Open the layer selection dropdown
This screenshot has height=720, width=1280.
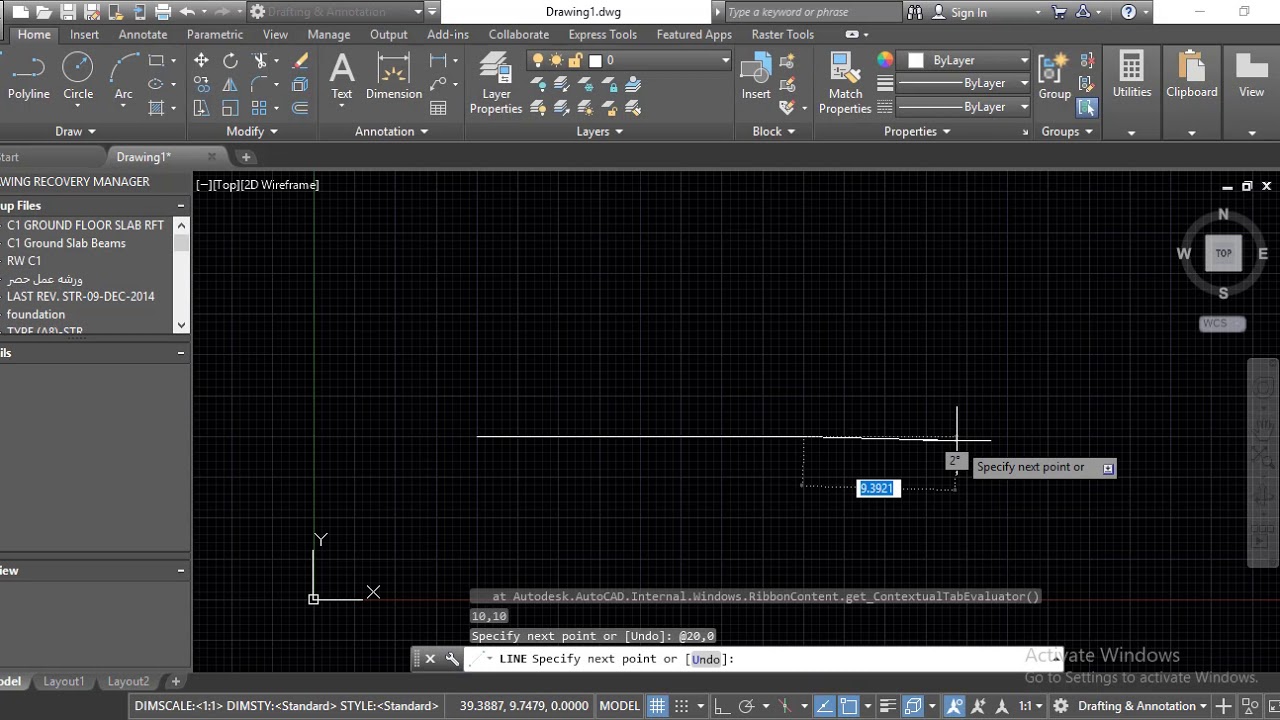point(629,60)
